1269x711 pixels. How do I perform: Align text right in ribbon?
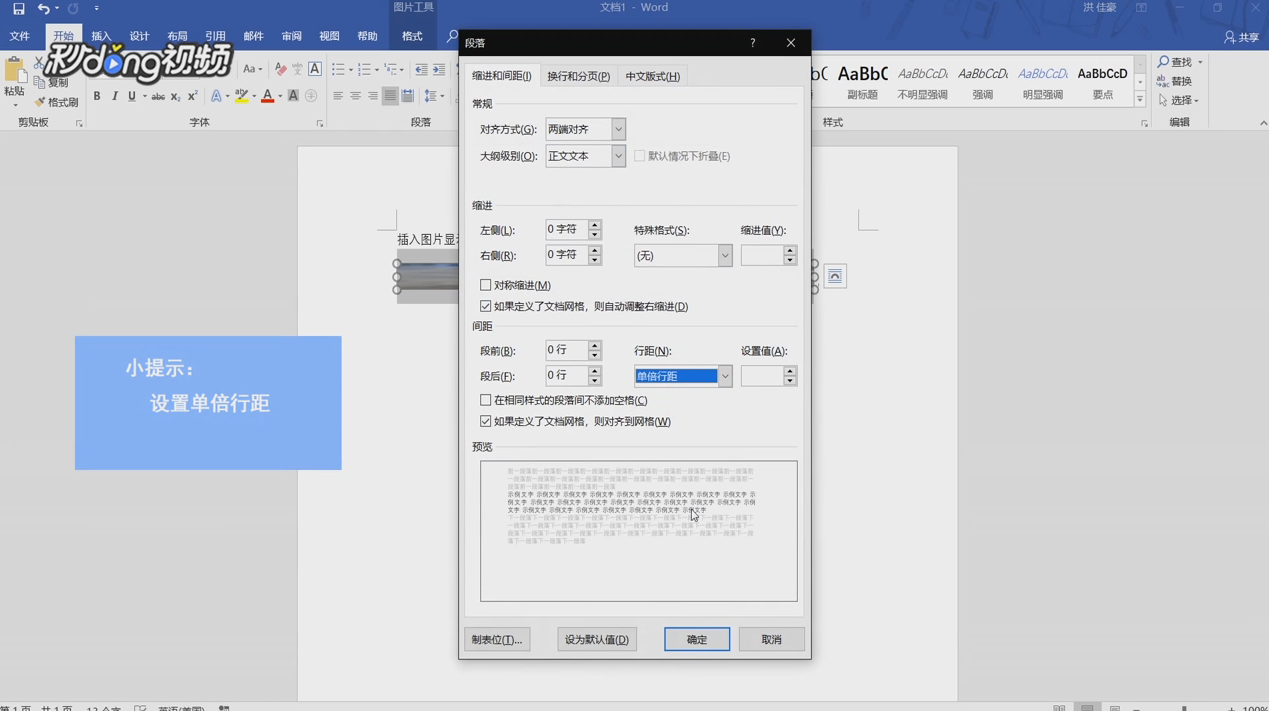[x=372, y=96]
